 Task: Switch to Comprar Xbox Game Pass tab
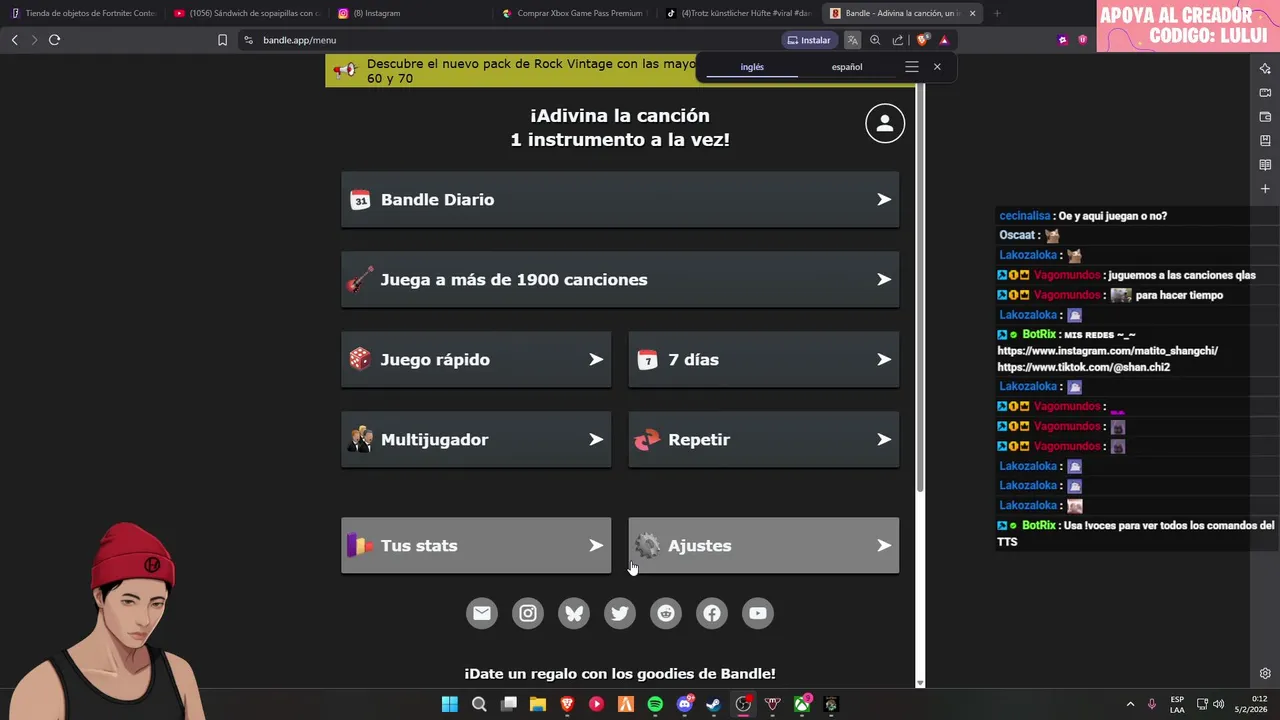click(x=574, y=13)
